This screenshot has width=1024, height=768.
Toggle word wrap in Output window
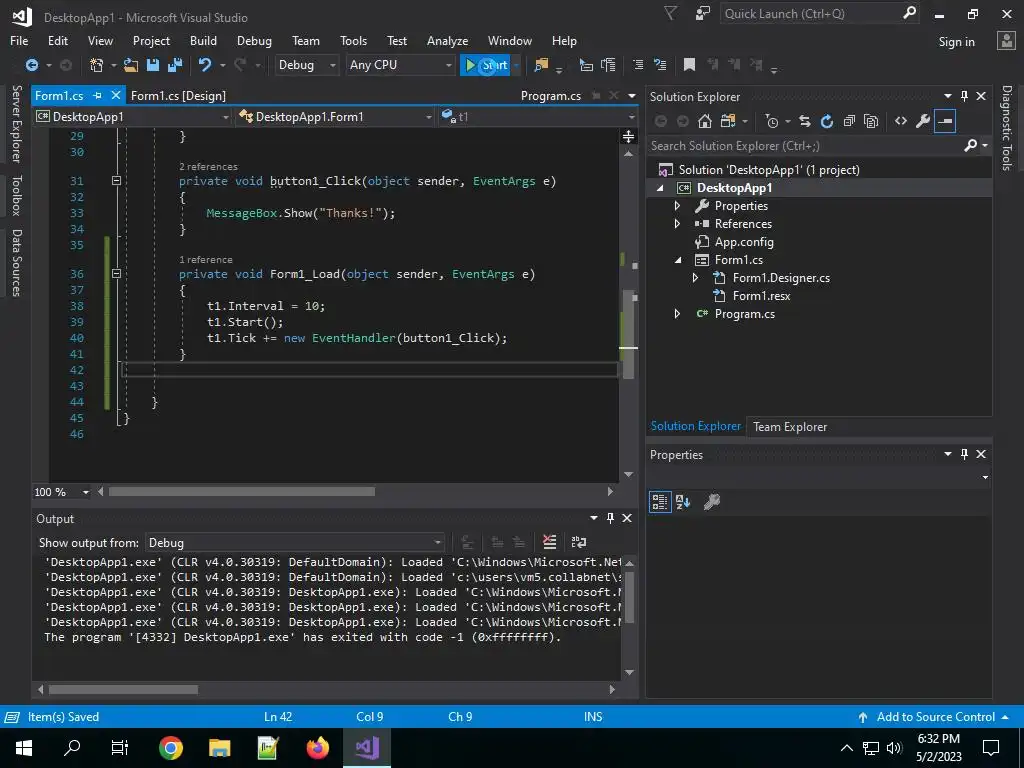pyautogui.click(x=579, y=542)
